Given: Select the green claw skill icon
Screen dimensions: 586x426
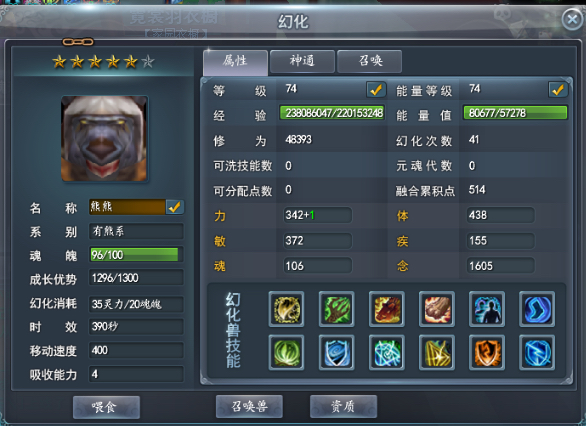Looking at the screenshot, I should click(x=336, y=309).
